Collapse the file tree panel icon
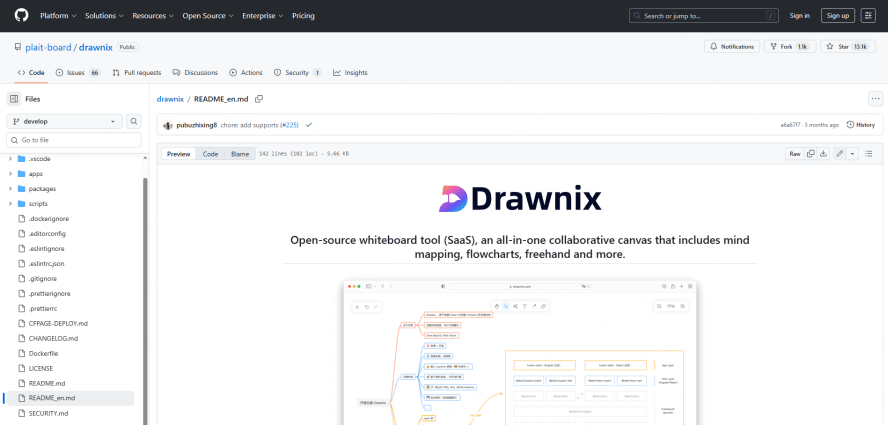 click(x=14, y=99)
